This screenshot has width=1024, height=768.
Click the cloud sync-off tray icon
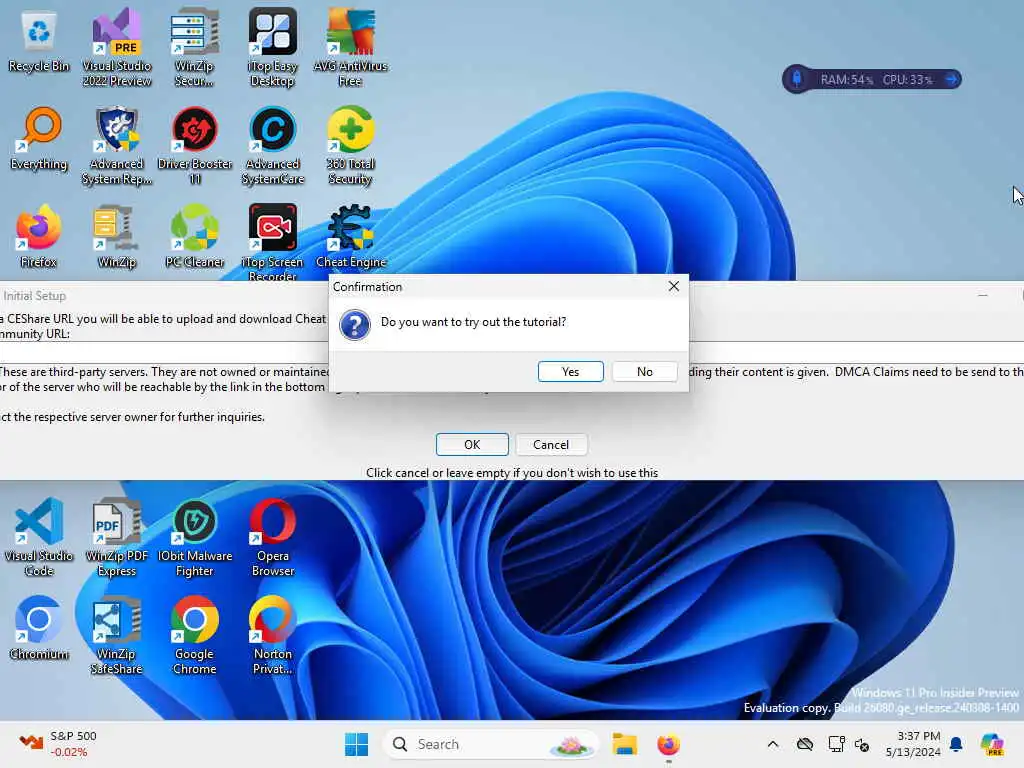click(805, 744)
